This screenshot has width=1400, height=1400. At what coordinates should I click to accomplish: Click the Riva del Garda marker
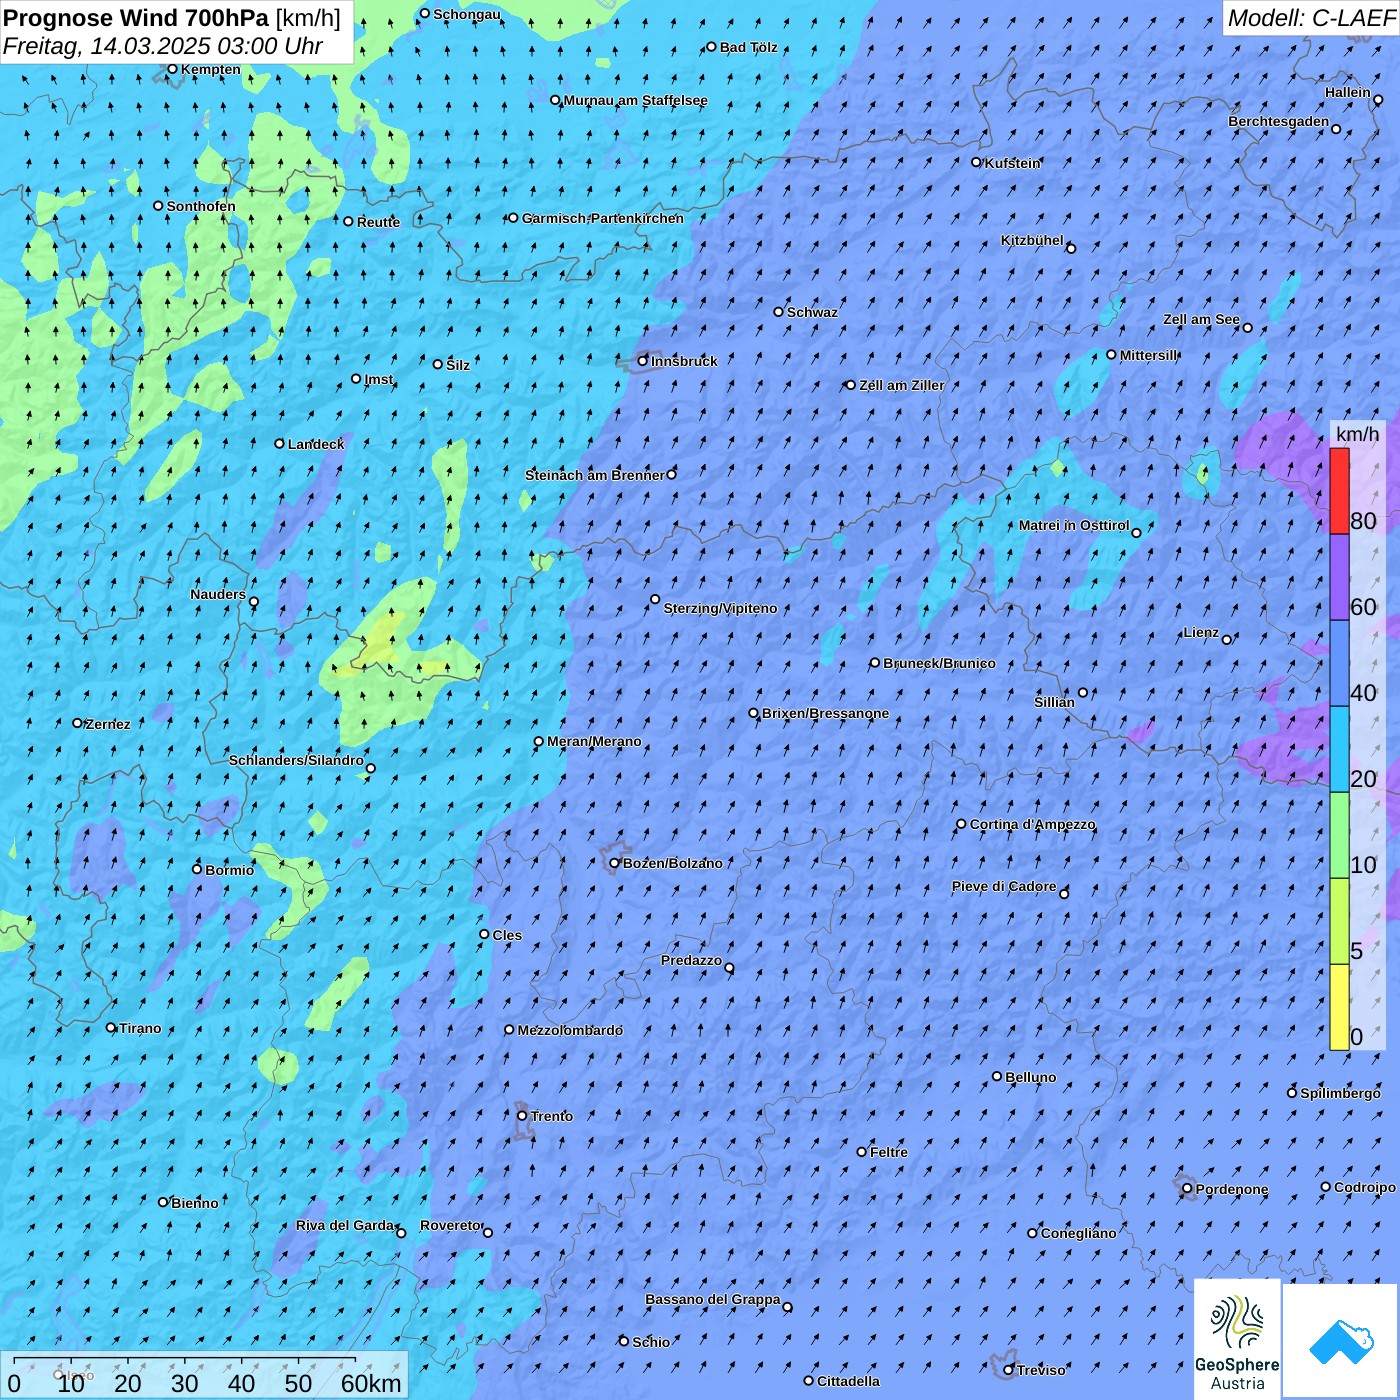pos(401,1233)
